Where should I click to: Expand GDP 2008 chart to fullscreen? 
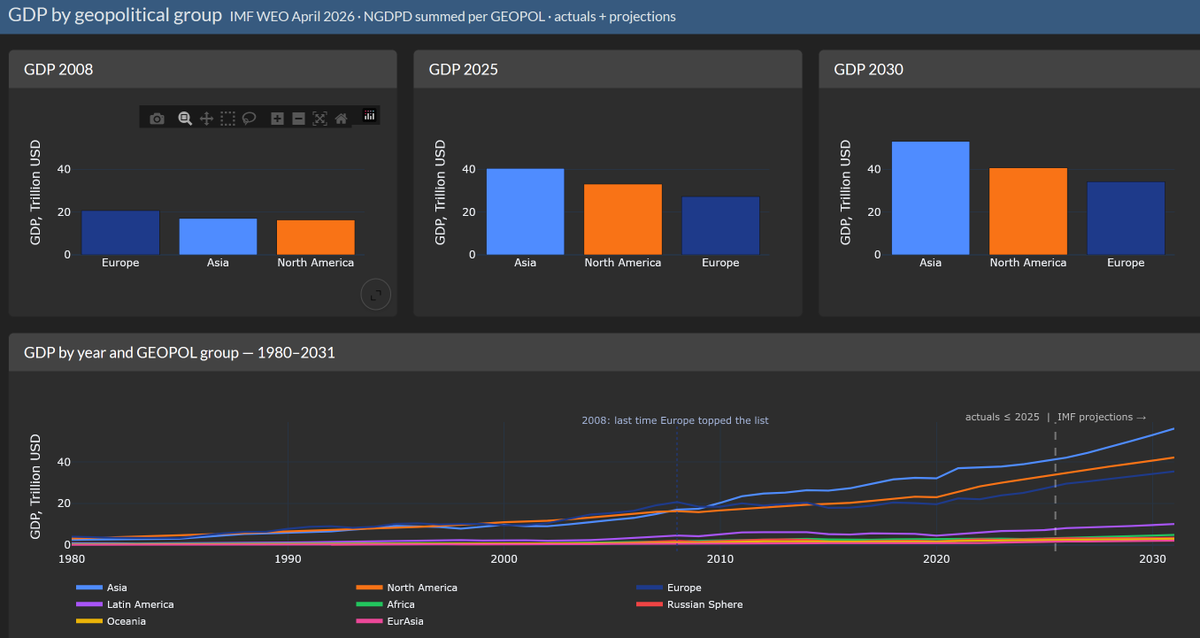point(375,295)
